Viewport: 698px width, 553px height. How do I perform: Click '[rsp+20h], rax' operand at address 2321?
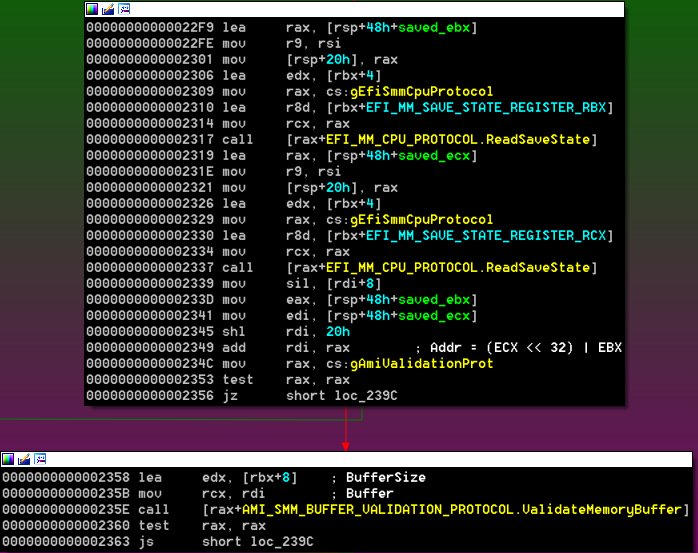click(x=342, y=188)
